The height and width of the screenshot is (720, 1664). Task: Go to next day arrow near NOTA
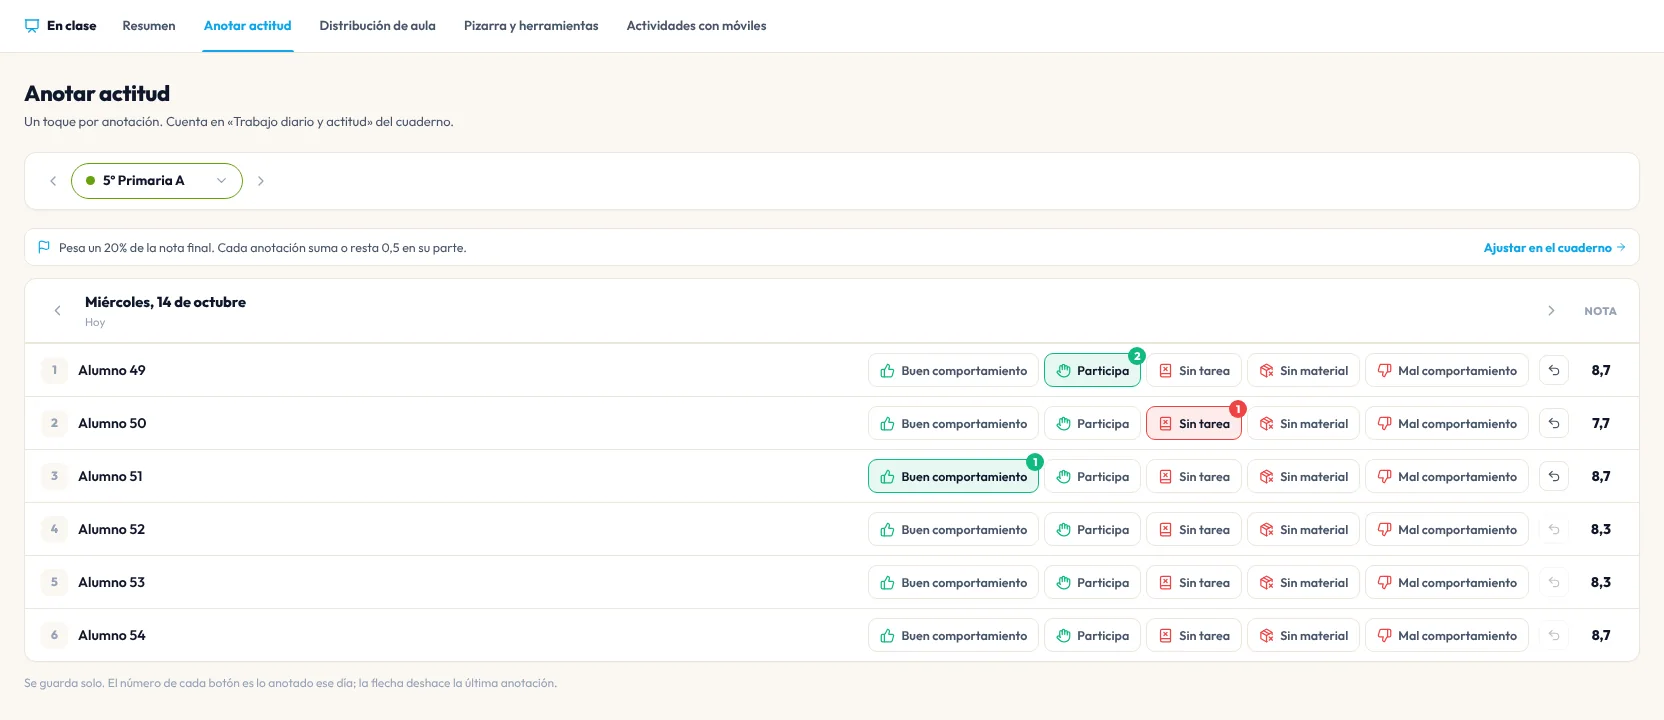(x=1551, y=311)
